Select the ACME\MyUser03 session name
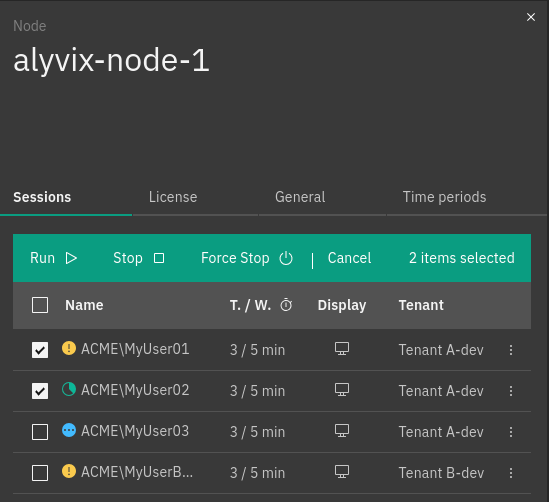This screenshot has width=549, height=502. pyautogui.click(x=135, y=431)
